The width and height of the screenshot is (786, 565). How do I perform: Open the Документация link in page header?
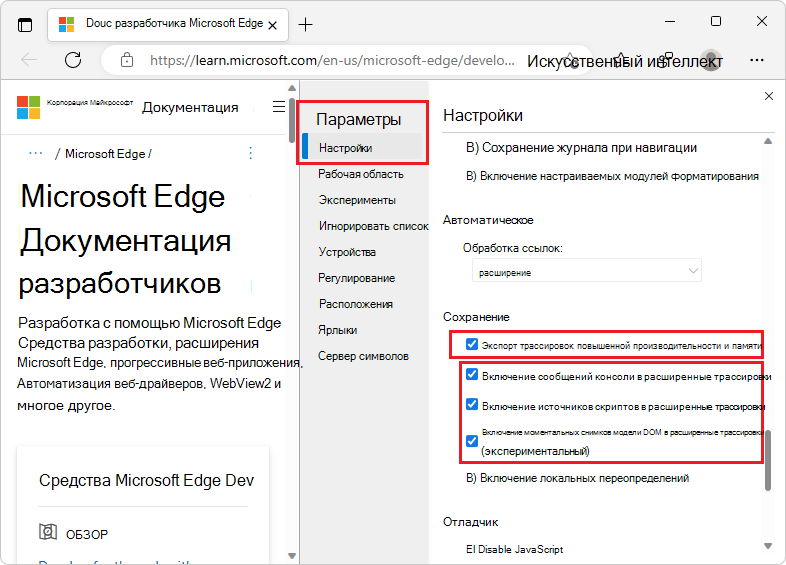tap(190, 107)
